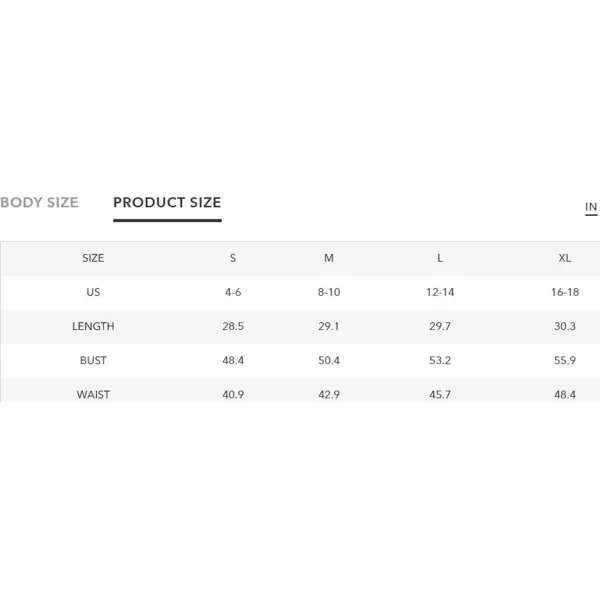Click the S size column header
The height and width of the screenshot is (600, 600).
pyautogui.click(x=233, y=258)
